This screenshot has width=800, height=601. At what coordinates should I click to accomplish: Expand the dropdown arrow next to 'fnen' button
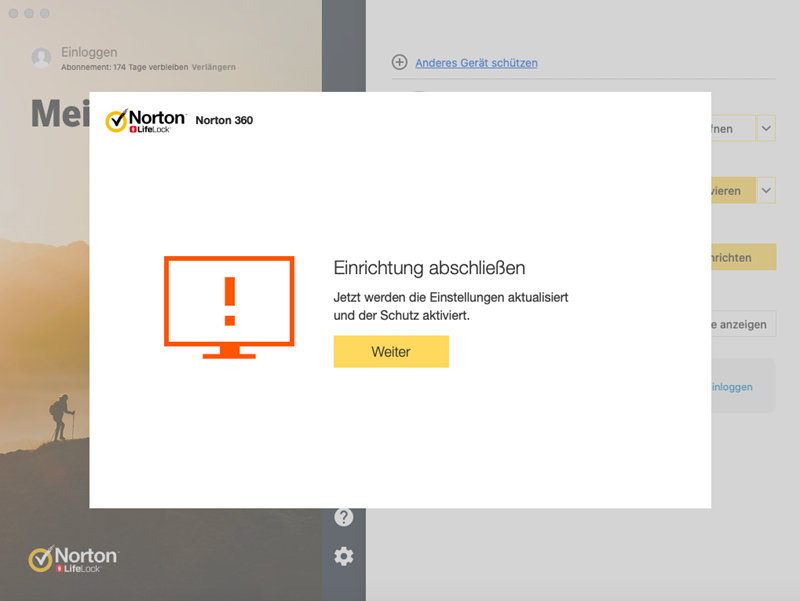766,129
